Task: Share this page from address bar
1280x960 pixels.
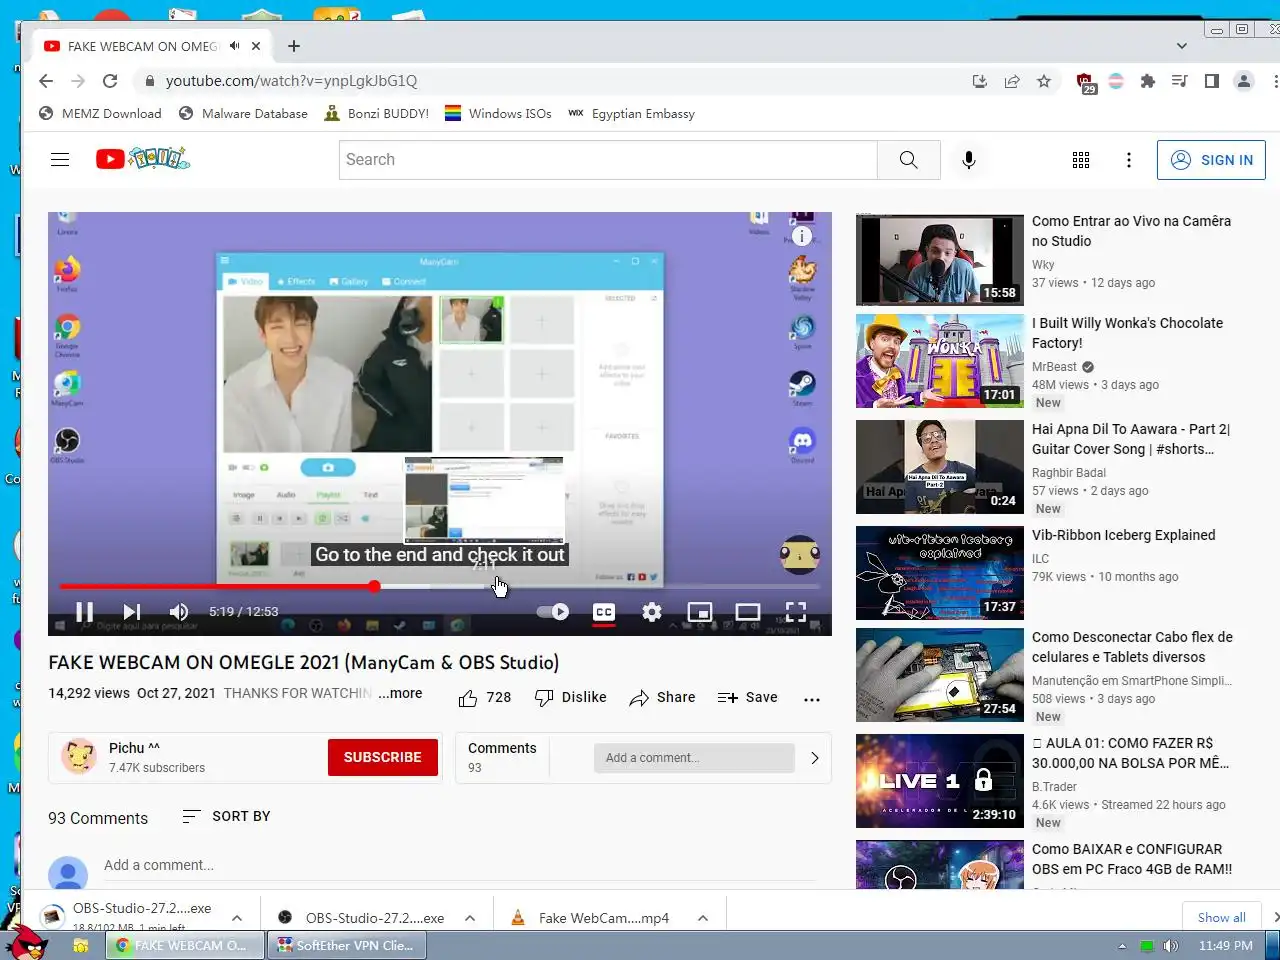Action: 1012,81
